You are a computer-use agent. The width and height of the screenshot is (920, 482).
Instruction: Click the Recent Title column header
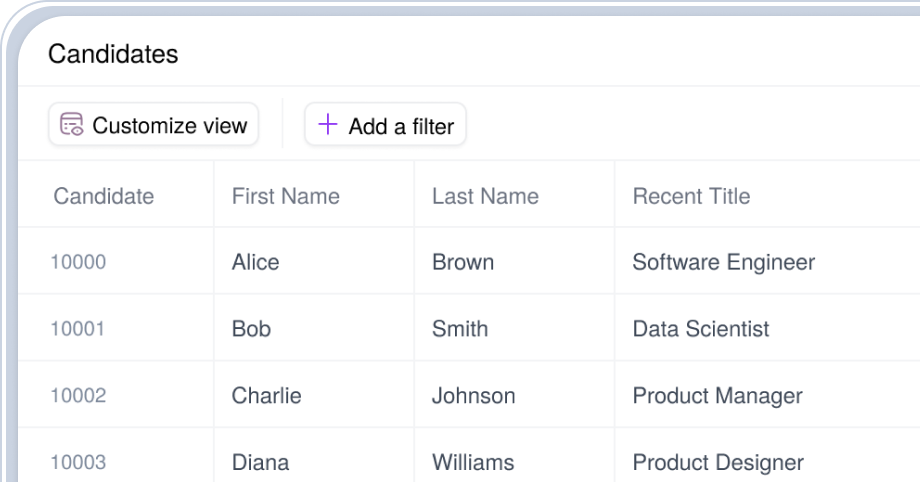click(691, 196)
